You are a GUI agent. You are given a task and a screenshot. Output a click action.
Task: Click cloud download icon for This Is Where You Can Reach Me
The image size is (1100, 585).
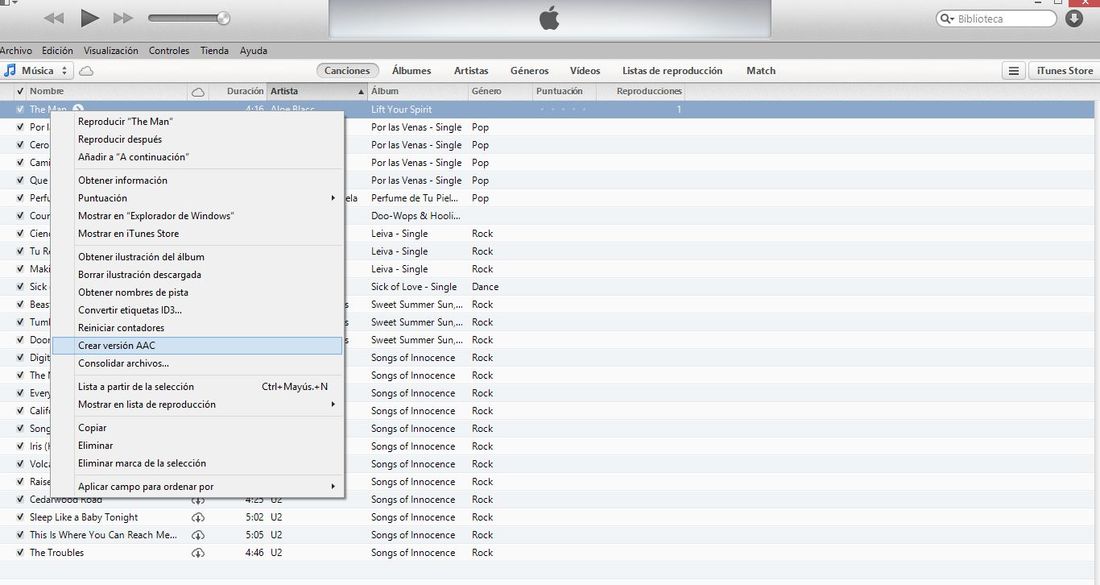(198, 535)
